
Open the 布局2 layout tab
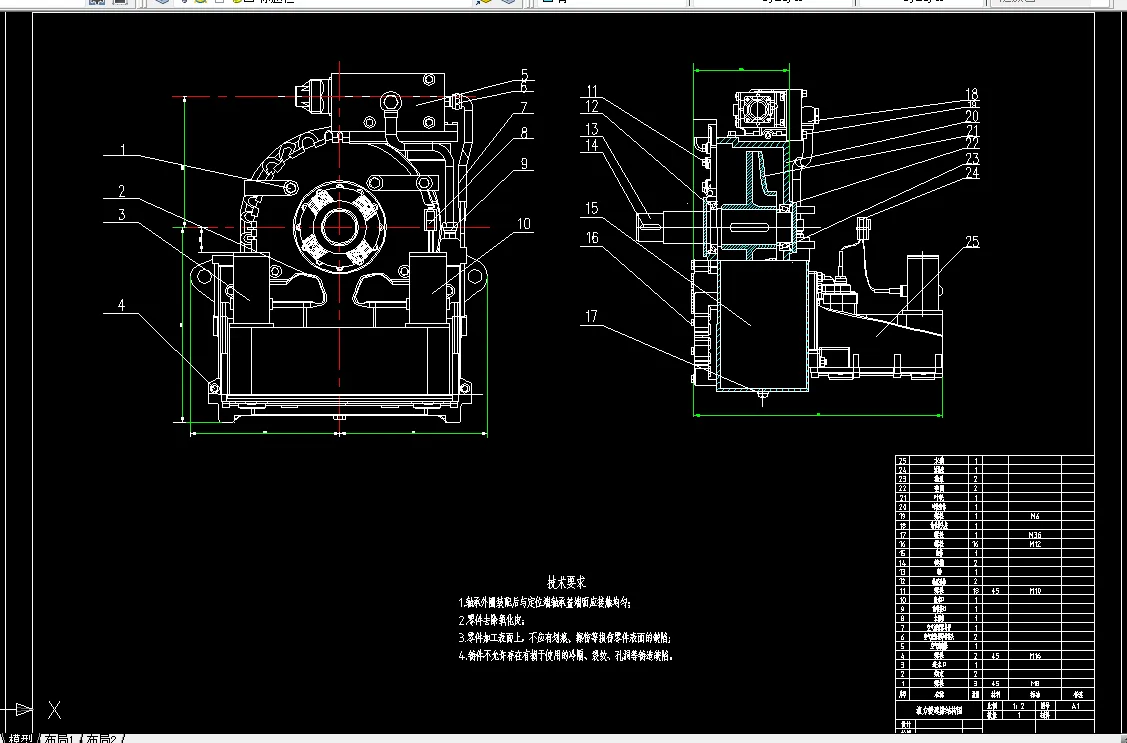coord(102,738)
